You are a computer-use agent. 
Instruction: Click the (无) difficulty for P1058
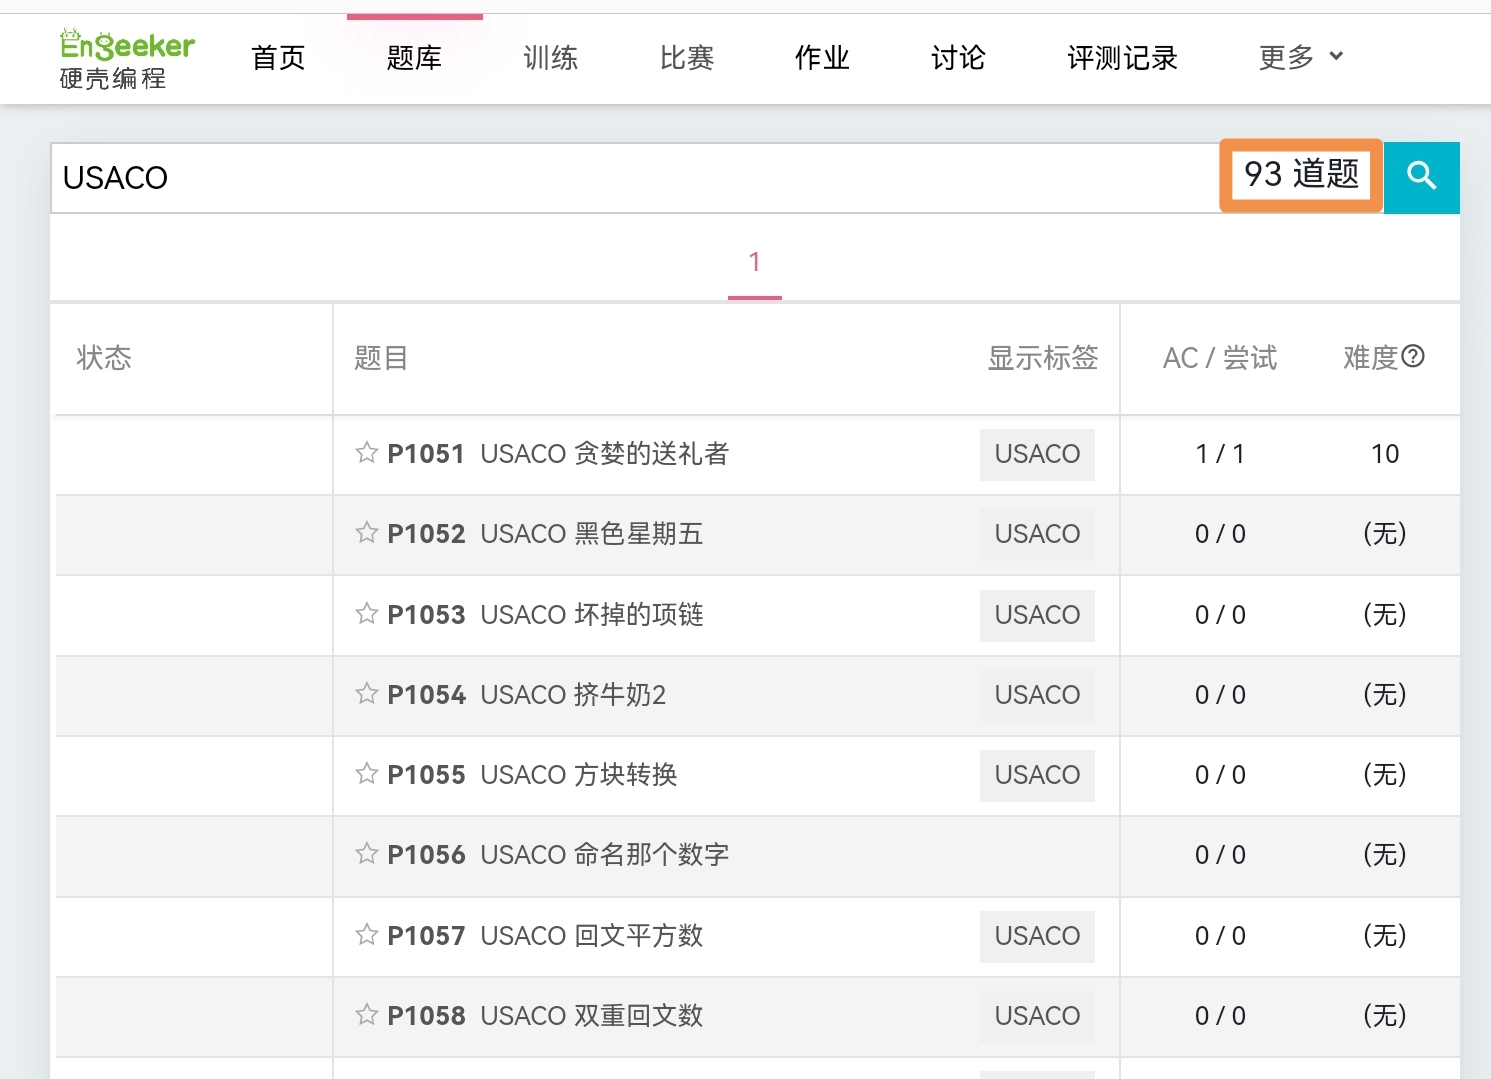click(x=1385, y=1016)
